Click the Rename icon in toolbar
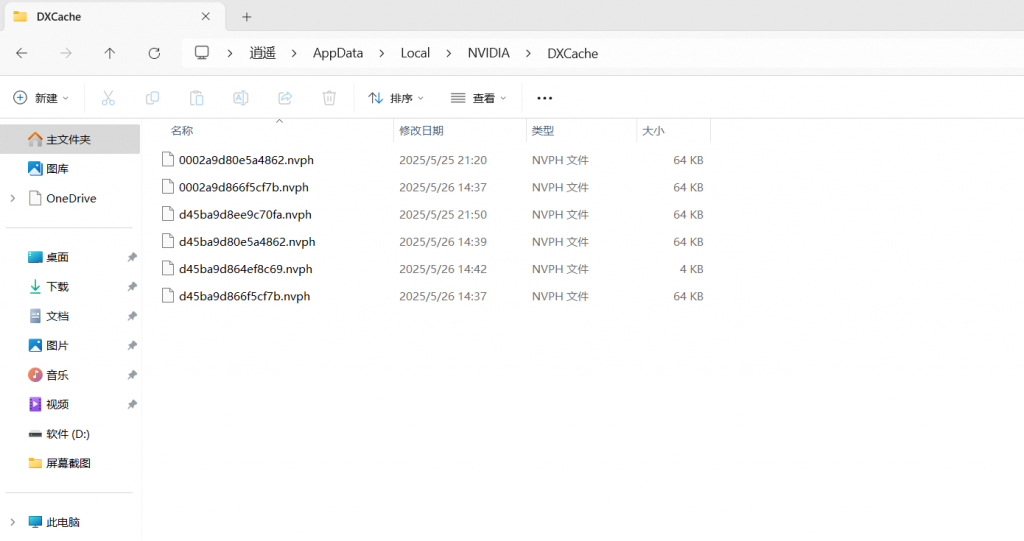Image resolution: width=1024 pixels, height=541 pixels. 241,98
